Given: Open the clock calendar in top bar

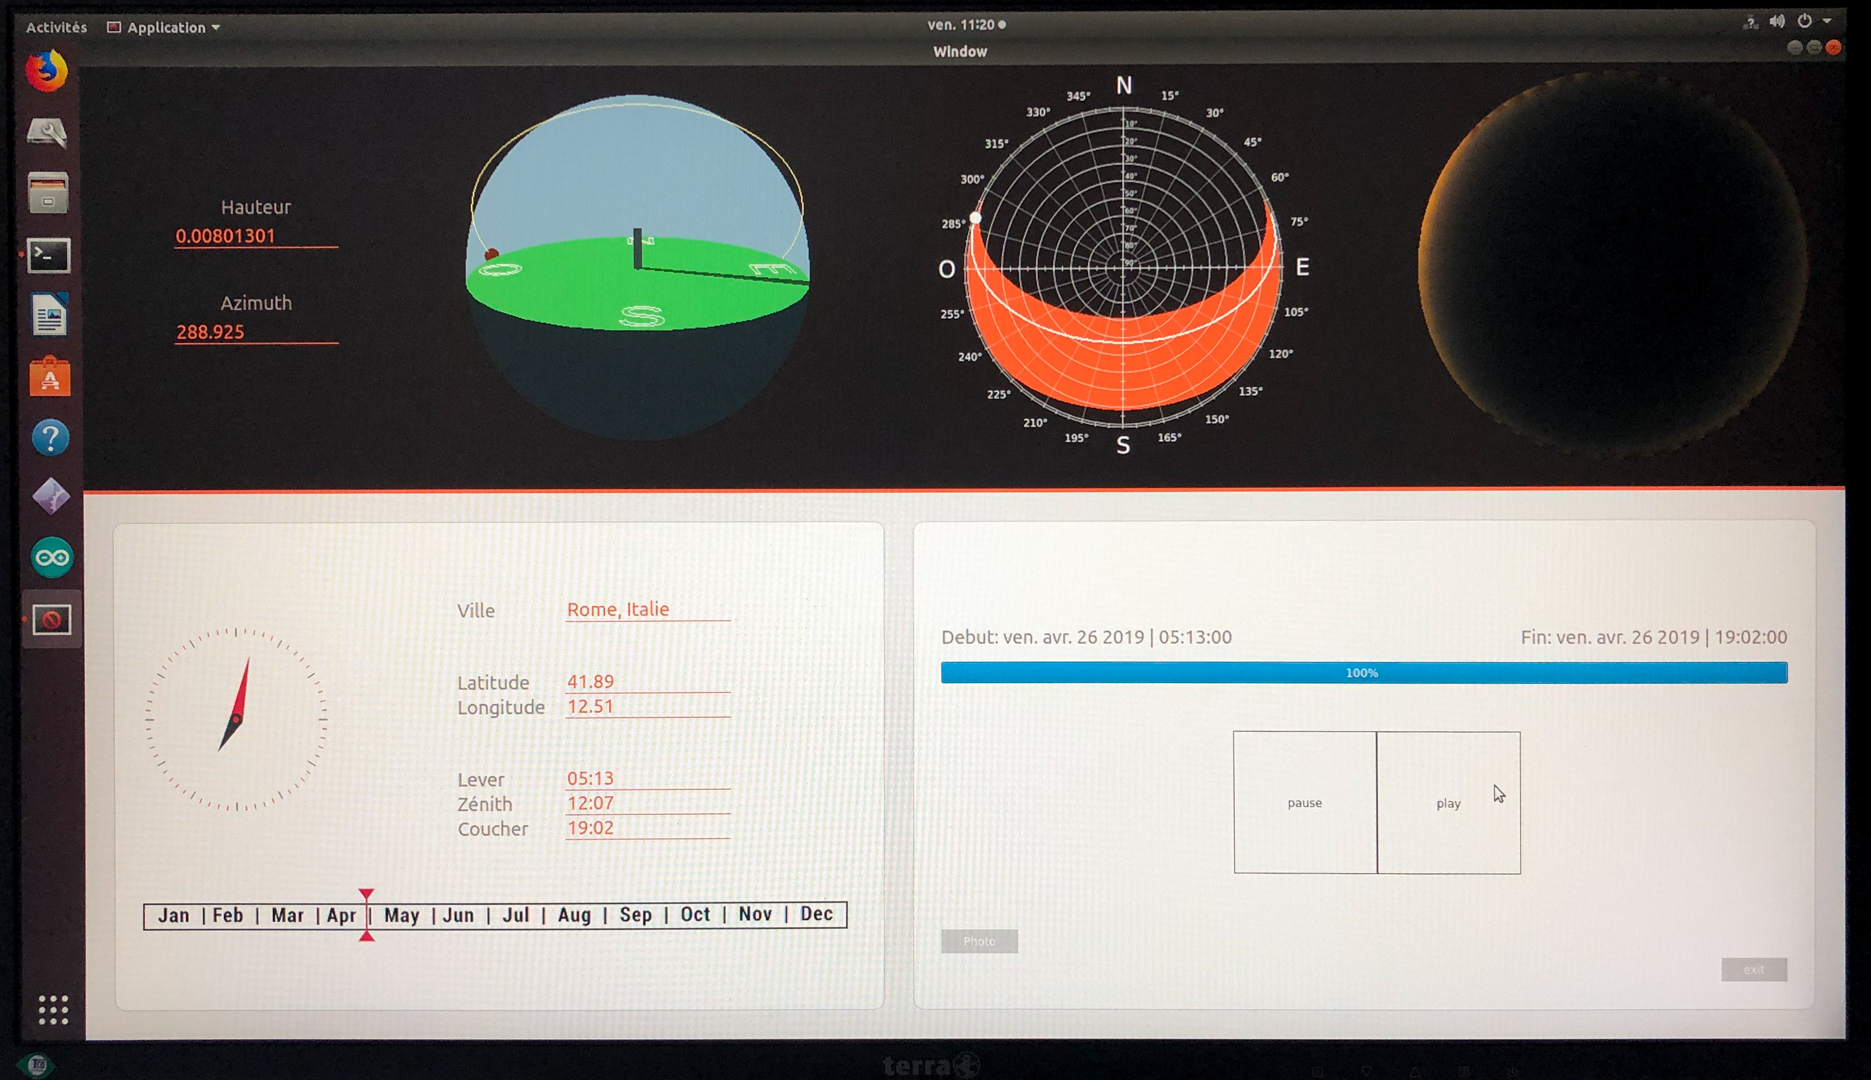Looking at the screenshot, I should (x=965, y=25).
